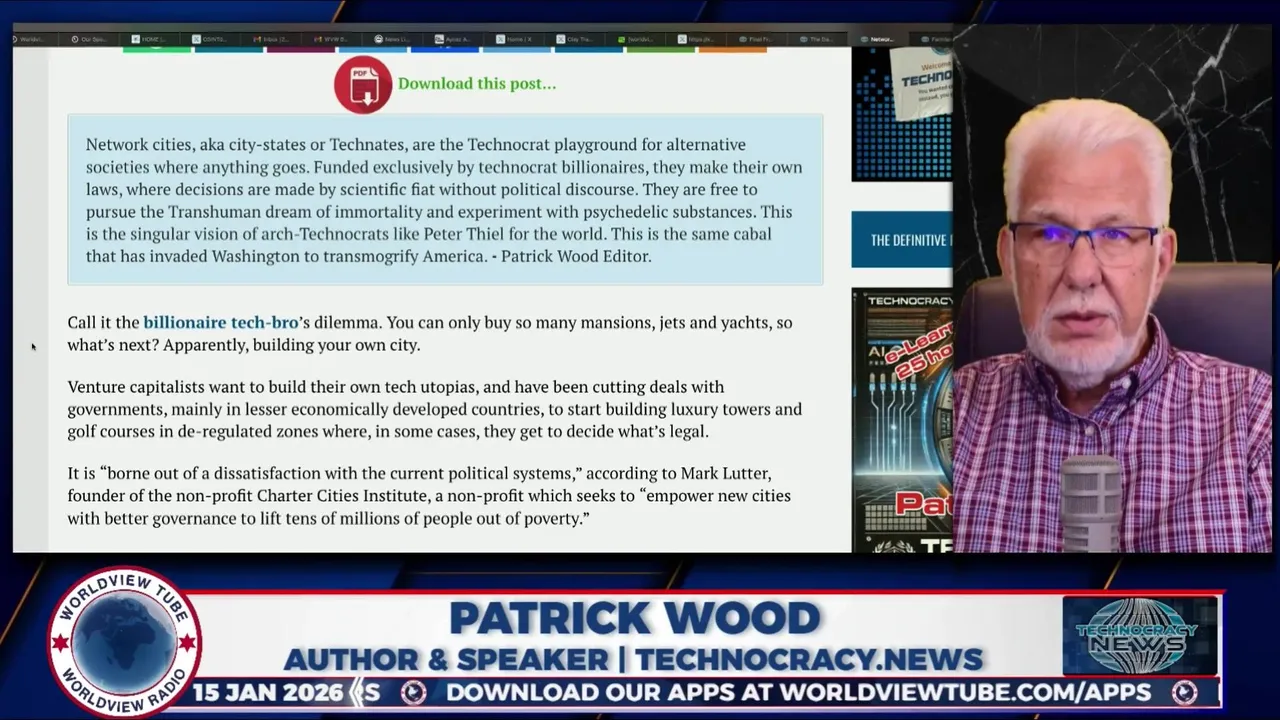1280x720 pixels.
Task: Open the 'THE DEFINITIVE' sidebar banner
Action: click(x=902, y=240)
